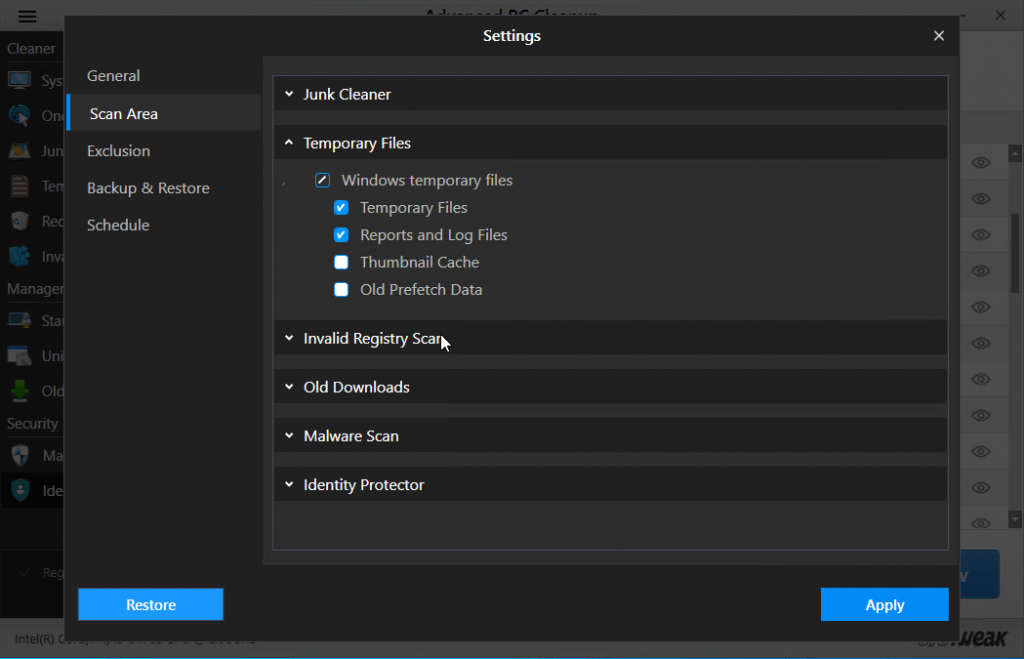Click scrollbar up arrow in background window
The height and width of the screenshot is (659, 1024).
(x=1015, y=154)
